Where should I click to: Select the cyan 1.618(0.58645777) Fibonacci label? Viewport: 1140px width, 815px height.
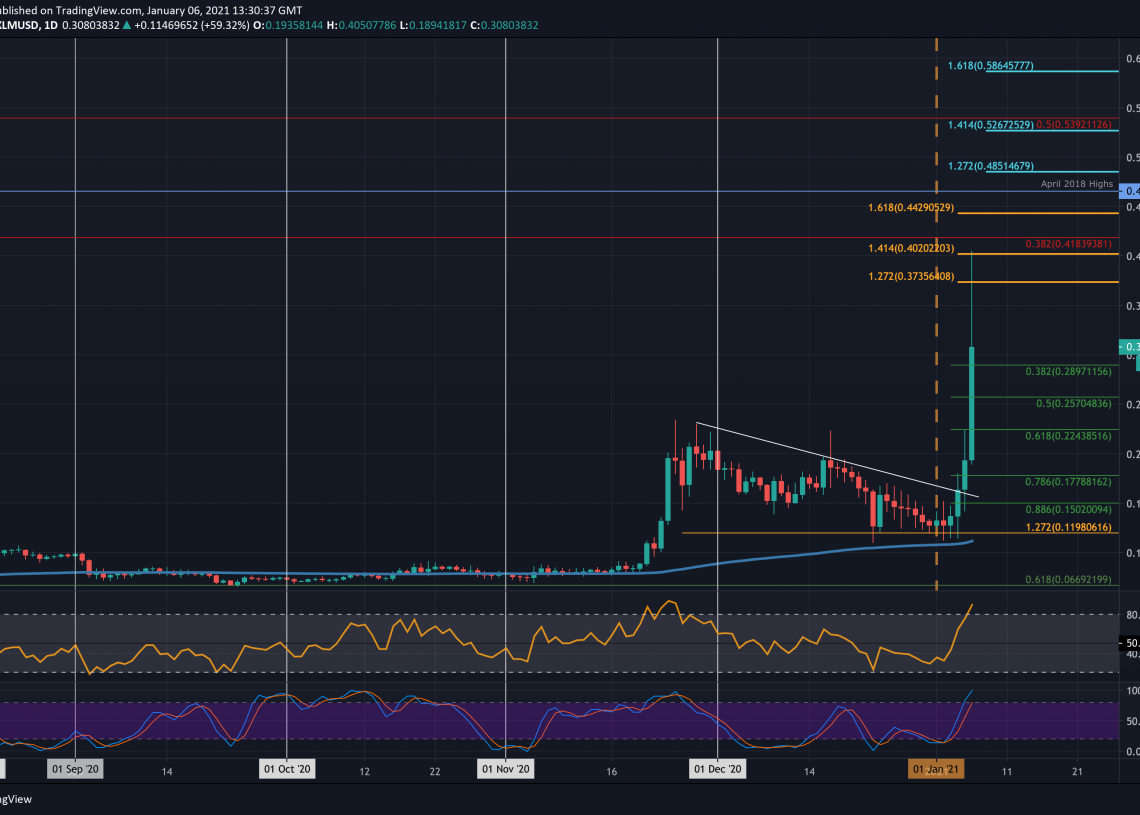(x=991, y=66)
